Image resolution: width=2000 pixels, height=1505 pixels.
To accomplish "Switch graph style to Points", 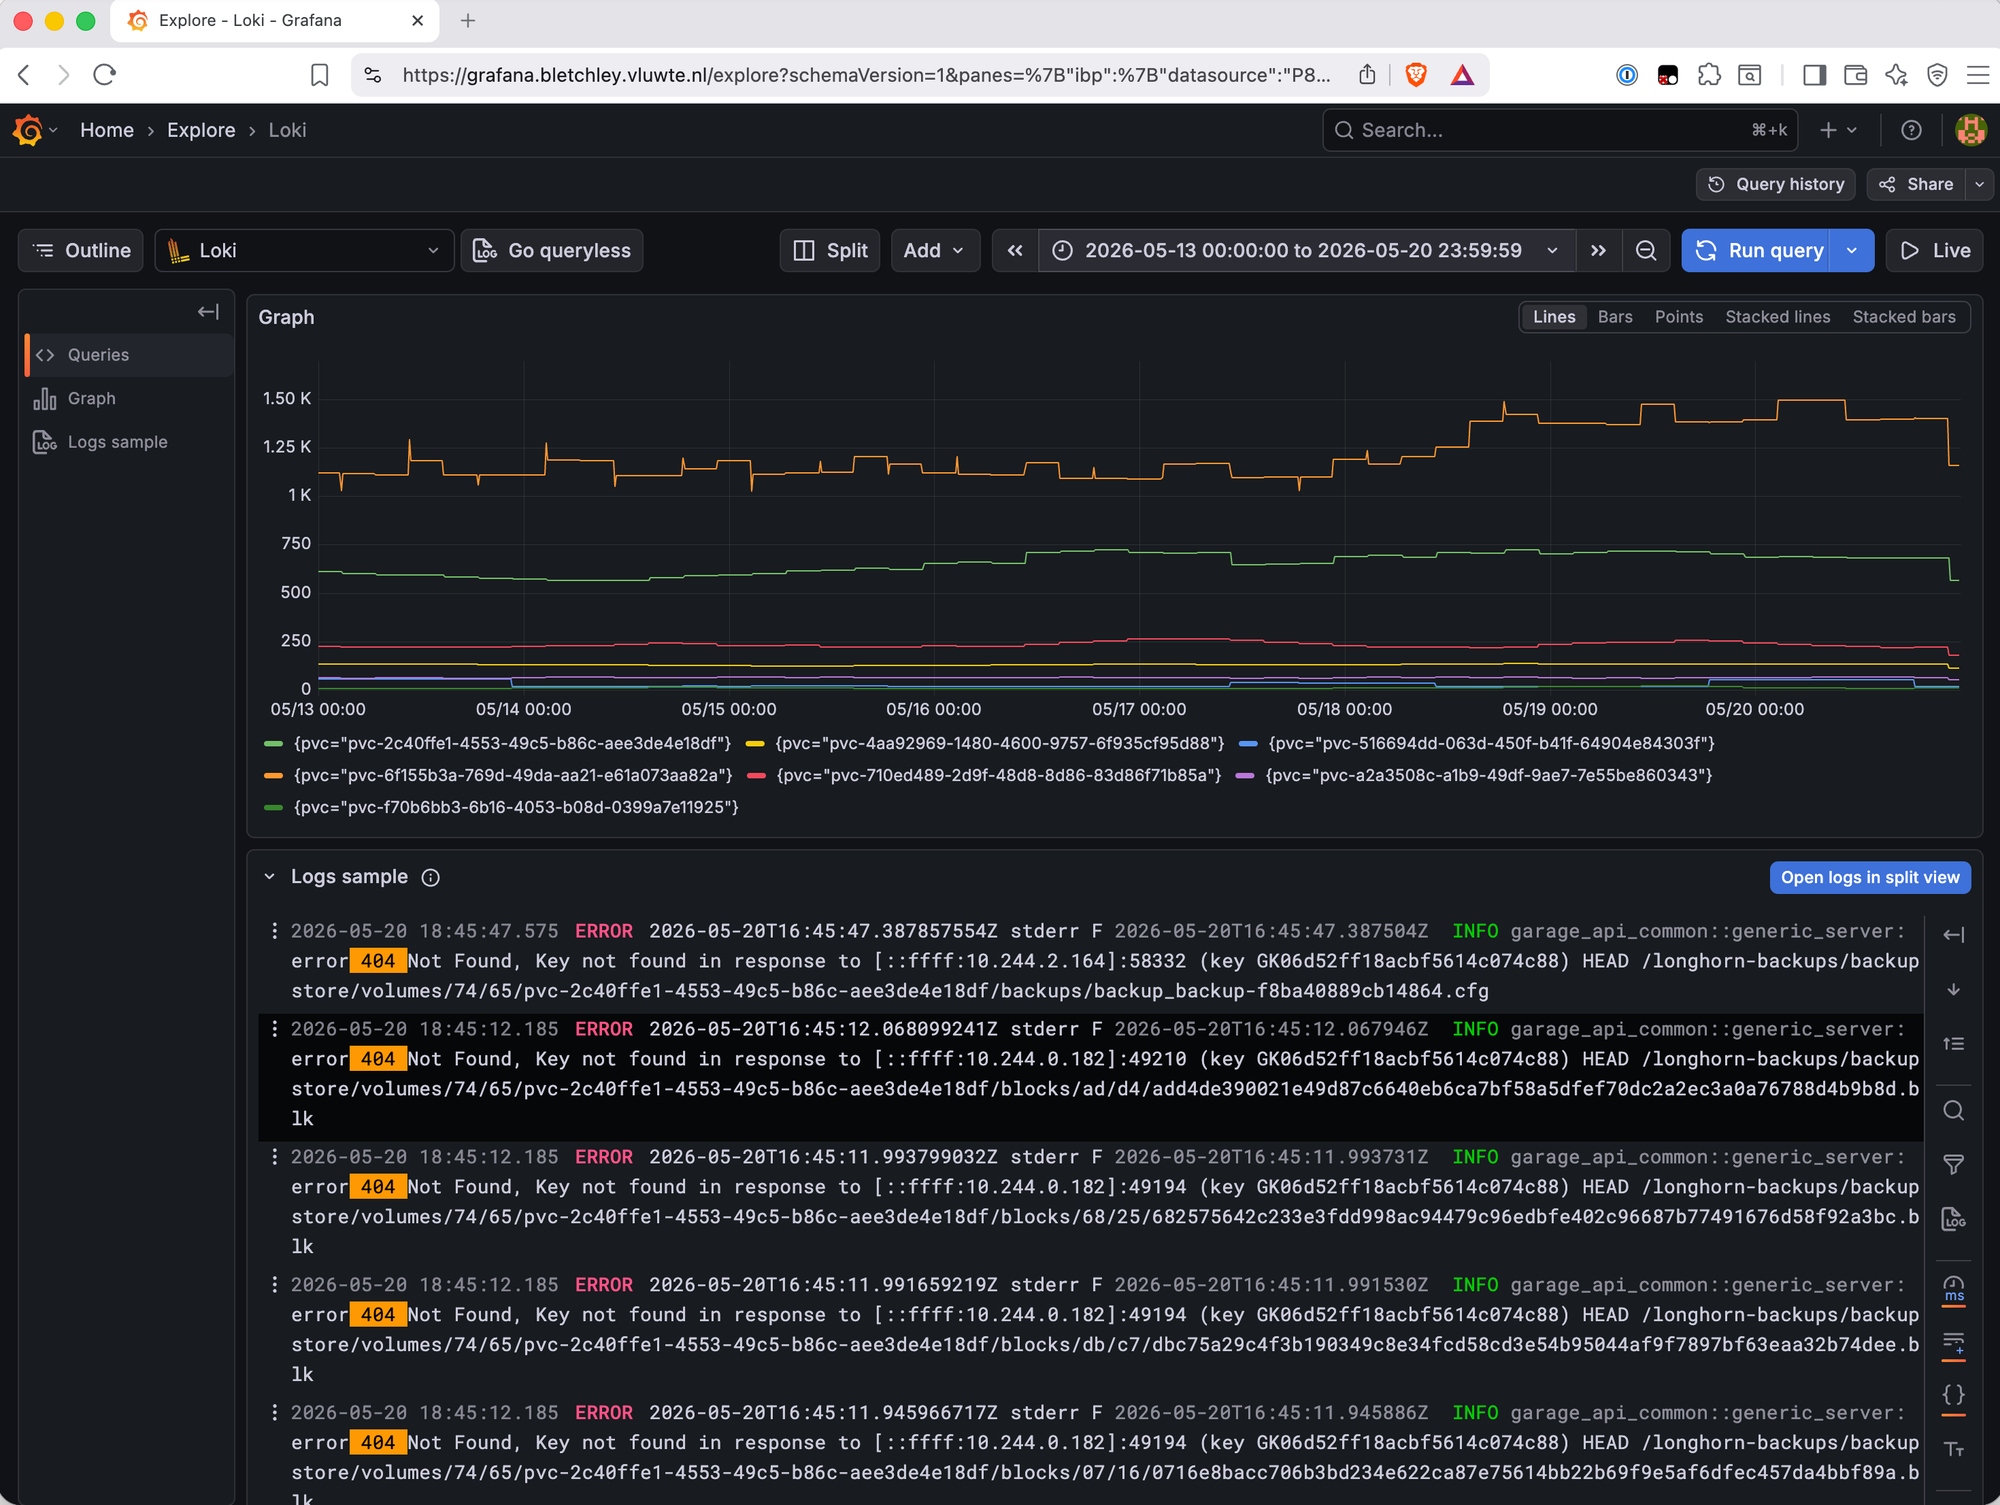I will pos(1678,317).
